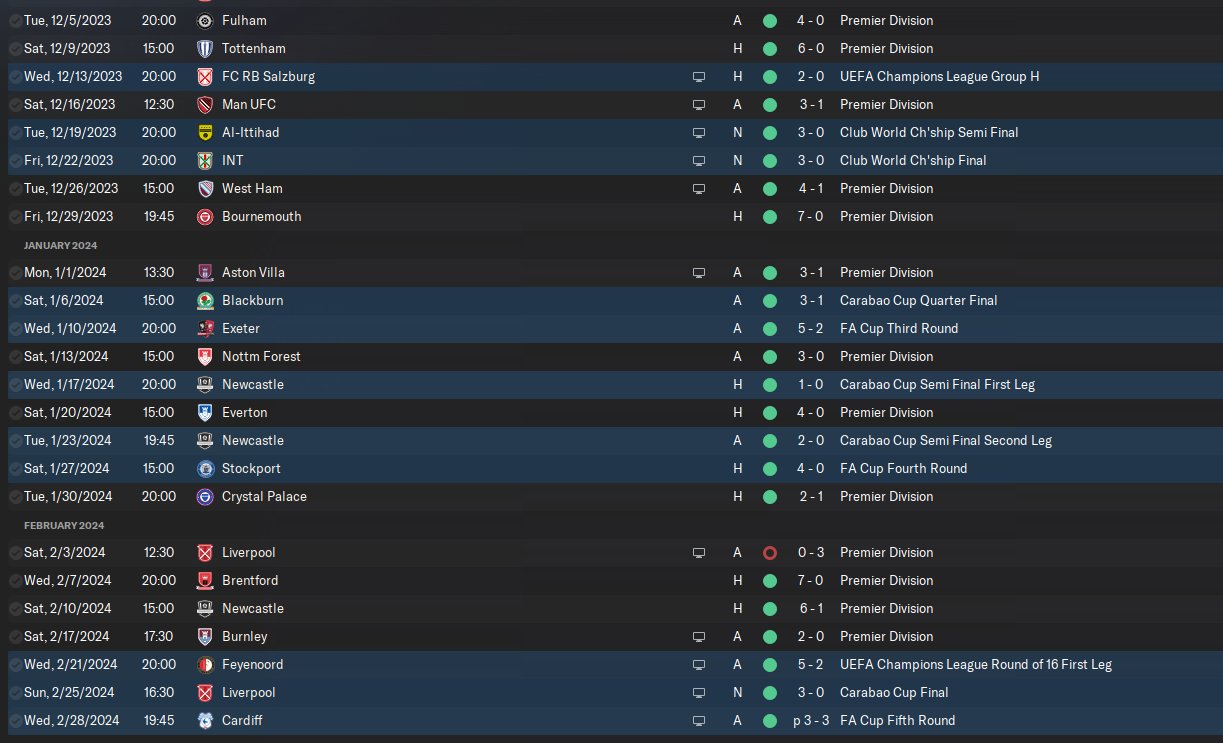Image resolution: width=1223 pixels, height=743 pixels.
Task: Open the TV icon on the Cardiff FA Cup row
Action: pyautogui.click(x=699, y=720)
